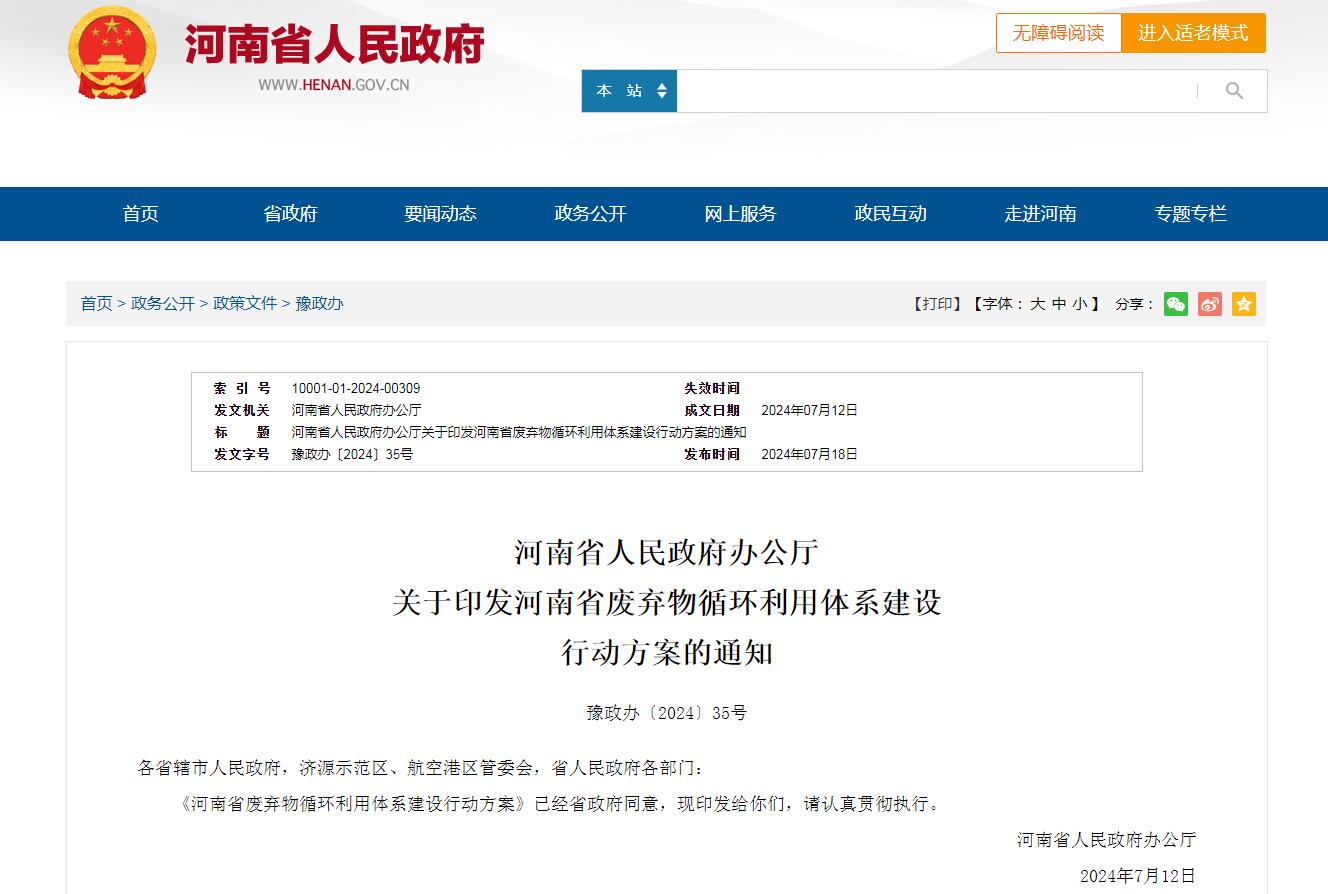Select 走进河南 in the navigation bar

1040,213
